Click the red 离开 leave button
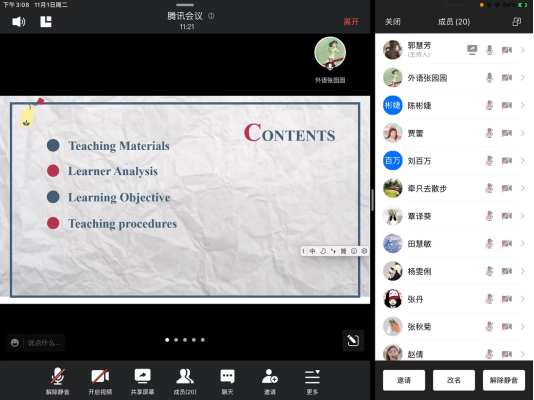 click(x=351, y=22)
